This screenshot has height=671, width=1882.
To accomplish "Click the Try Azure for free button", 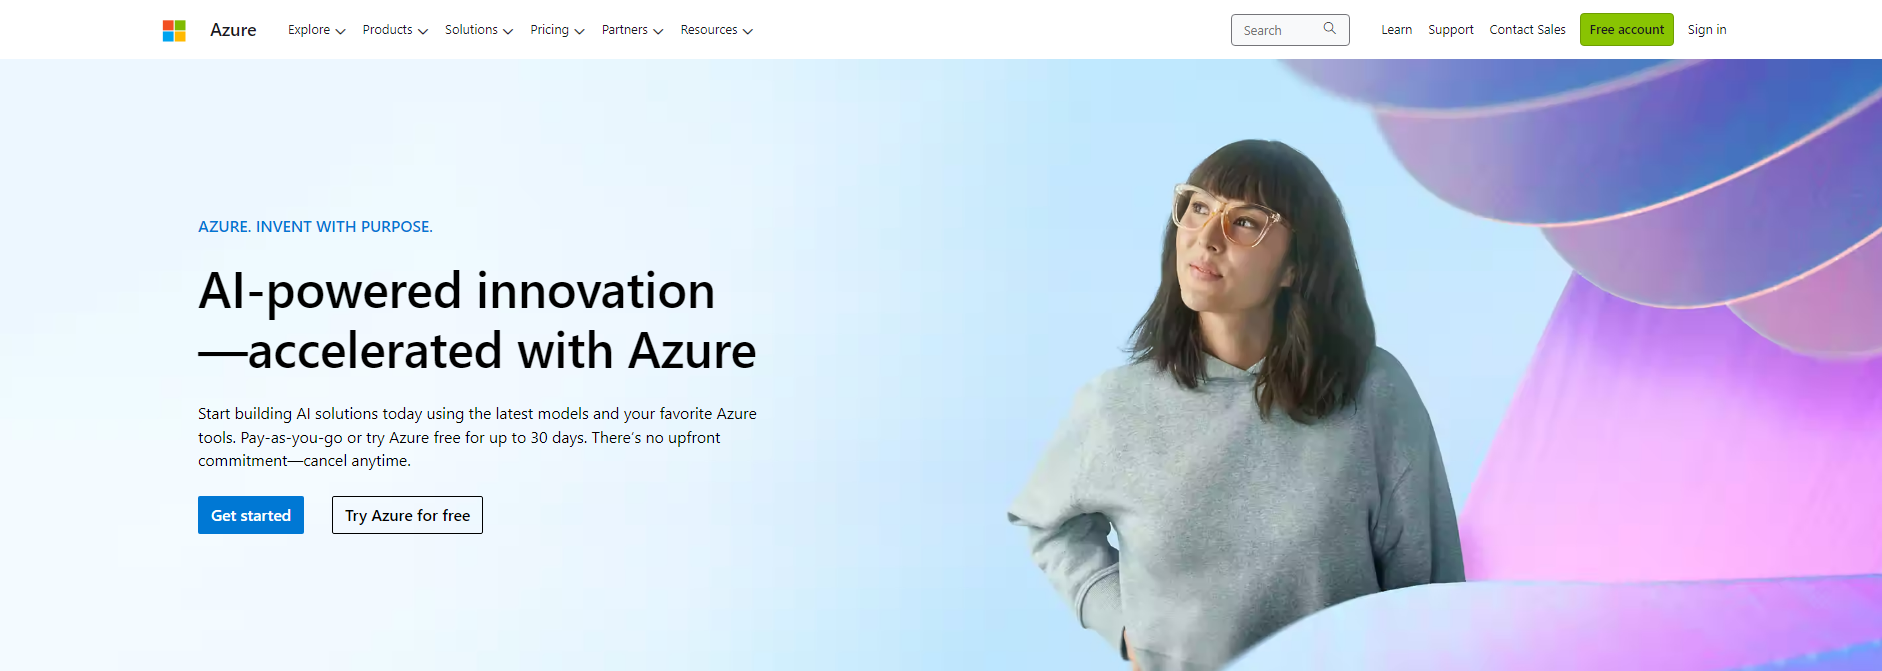I will 407,515.
